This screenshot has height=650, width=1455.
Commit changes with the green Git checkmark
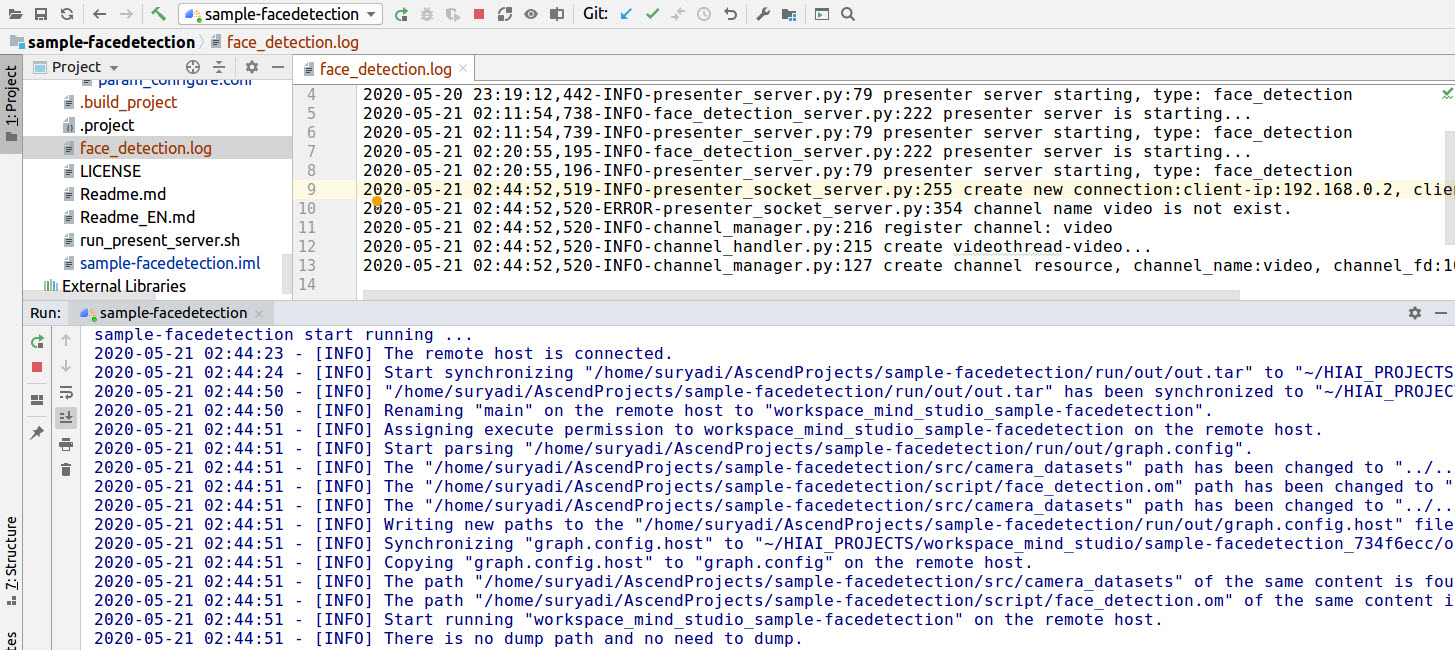[652, 14]
